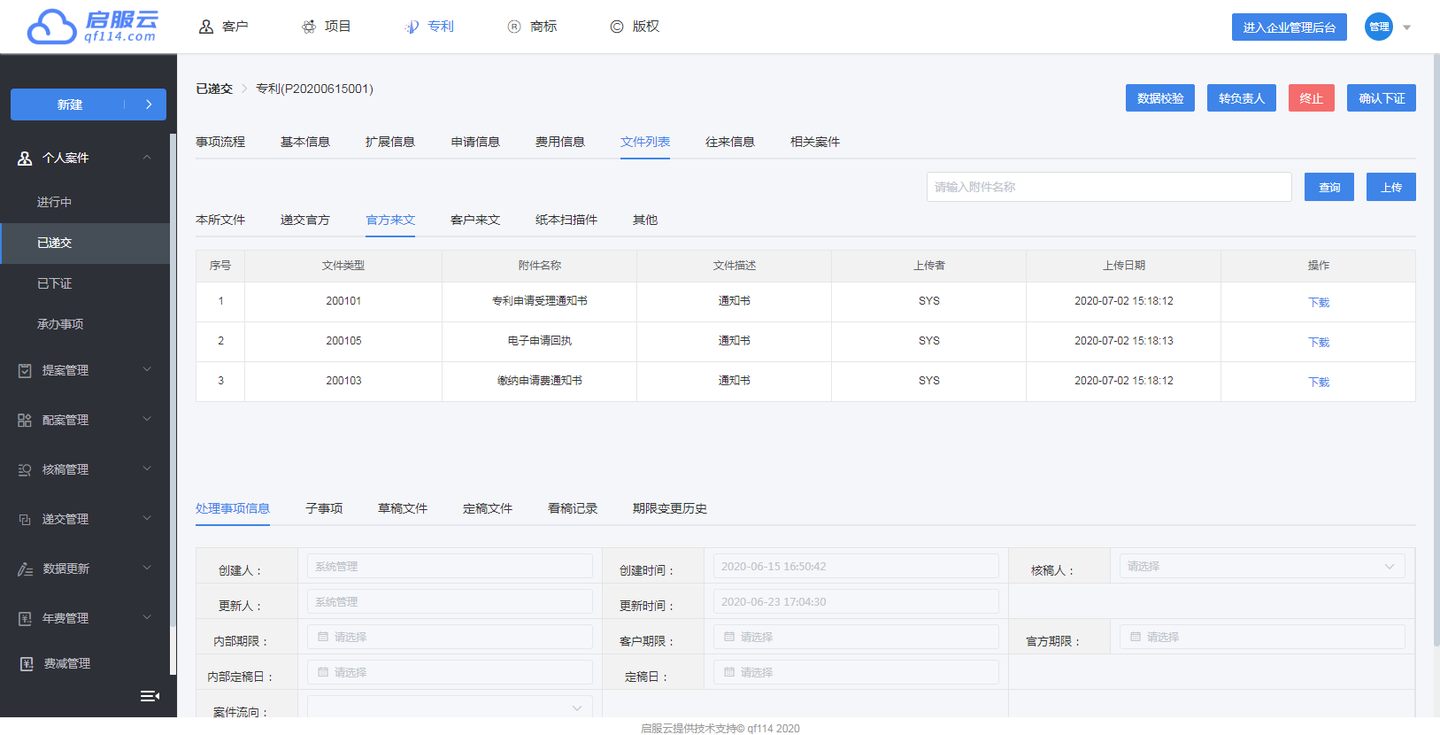The image size is (1440, 735).
Task: Click the 数据校验 button
Action: (x=1160, y=98)
